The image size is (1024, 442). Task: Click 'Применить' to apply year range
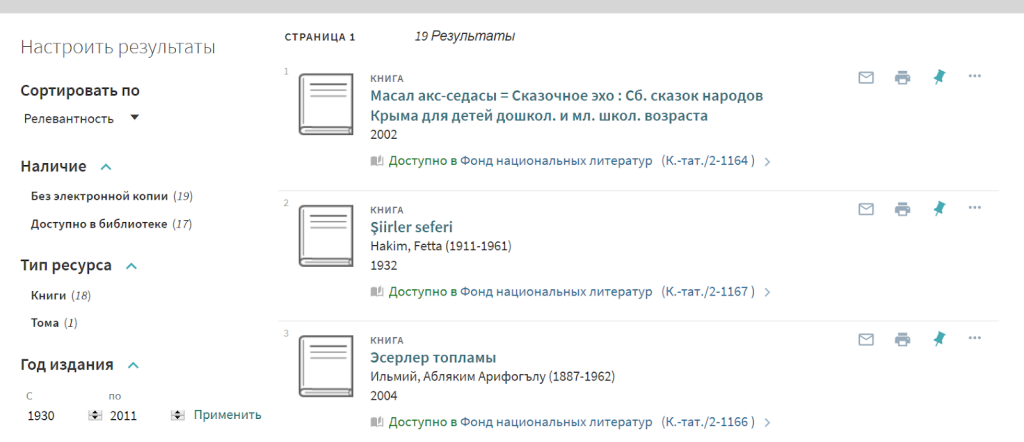click(x=227, y=415)
